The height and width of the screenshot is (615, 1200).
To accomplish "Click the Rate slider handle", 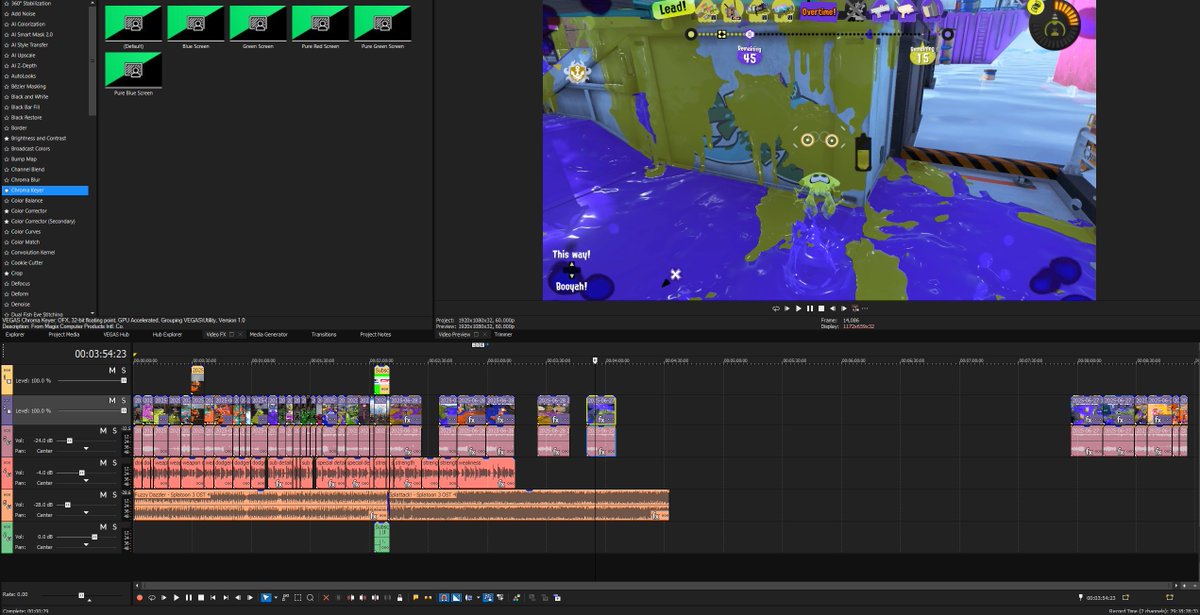I will [x=81, y=595].
